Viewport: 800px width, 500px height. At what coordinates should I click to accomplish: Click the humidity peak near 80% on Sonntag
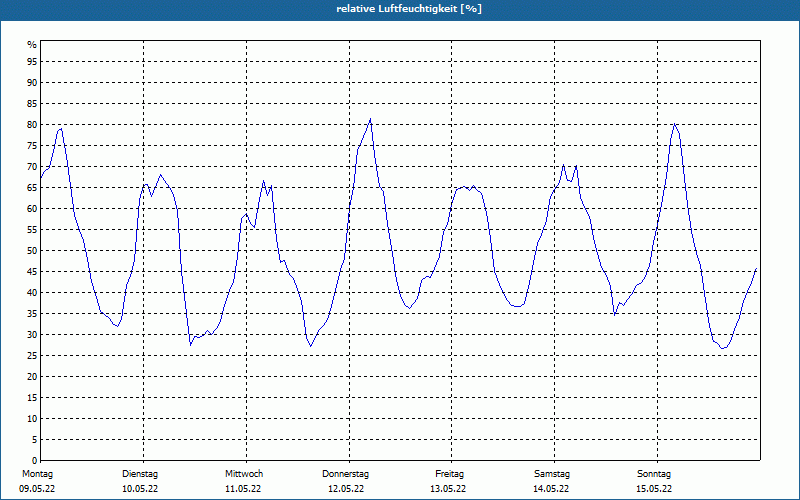(x=674, y=124)
